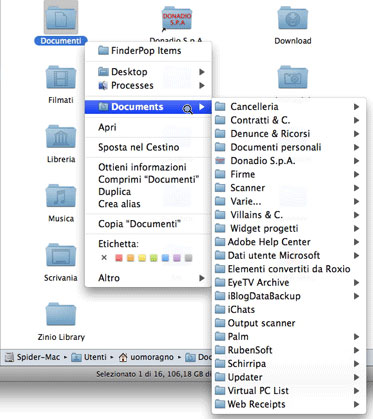This screenshot has width=373, height=419.
Task: Open Dati utente Microsoft submenu item
Action: click(289, 255)
